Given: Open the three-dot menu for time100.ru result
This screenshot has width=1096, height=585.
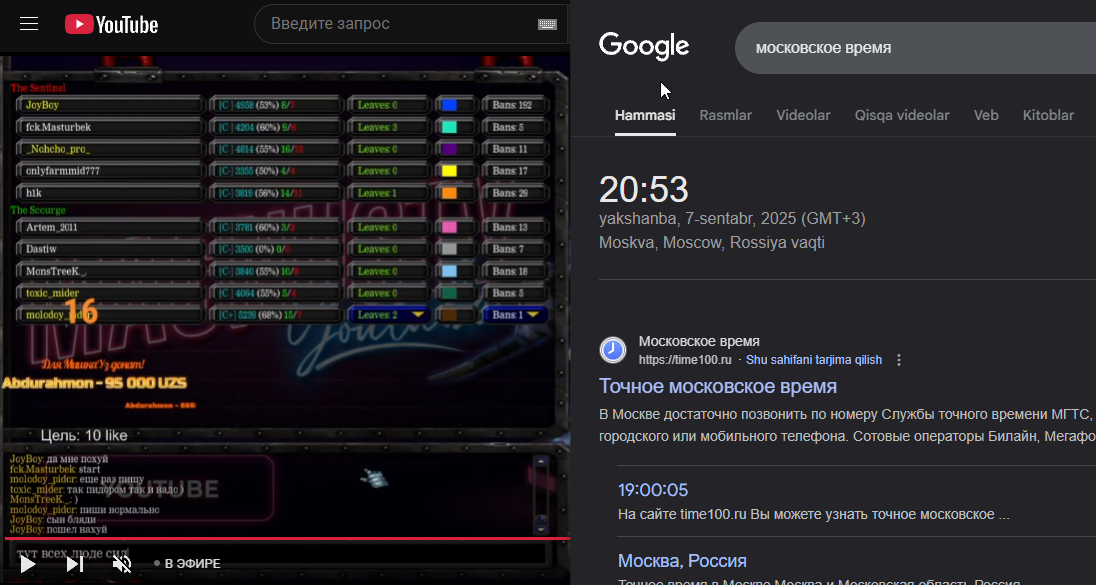Looking at the screenshot, I should 899,360.
